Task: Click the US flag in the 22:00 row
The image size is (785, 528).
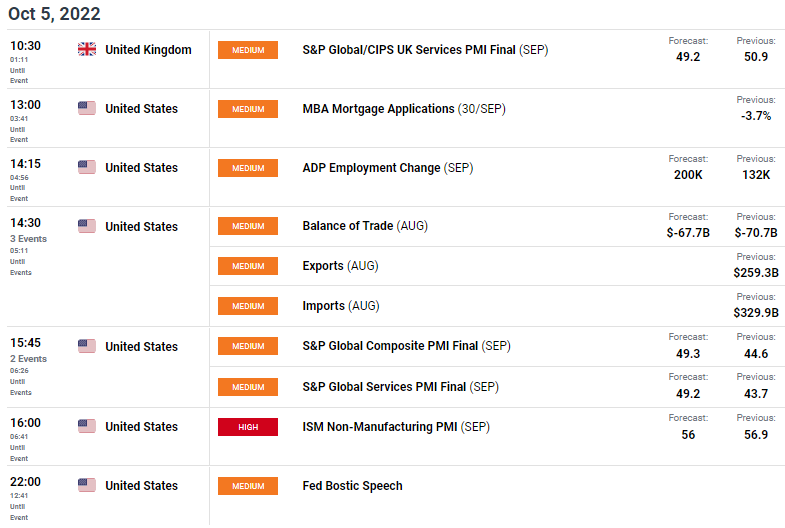Action: (87, 486)
